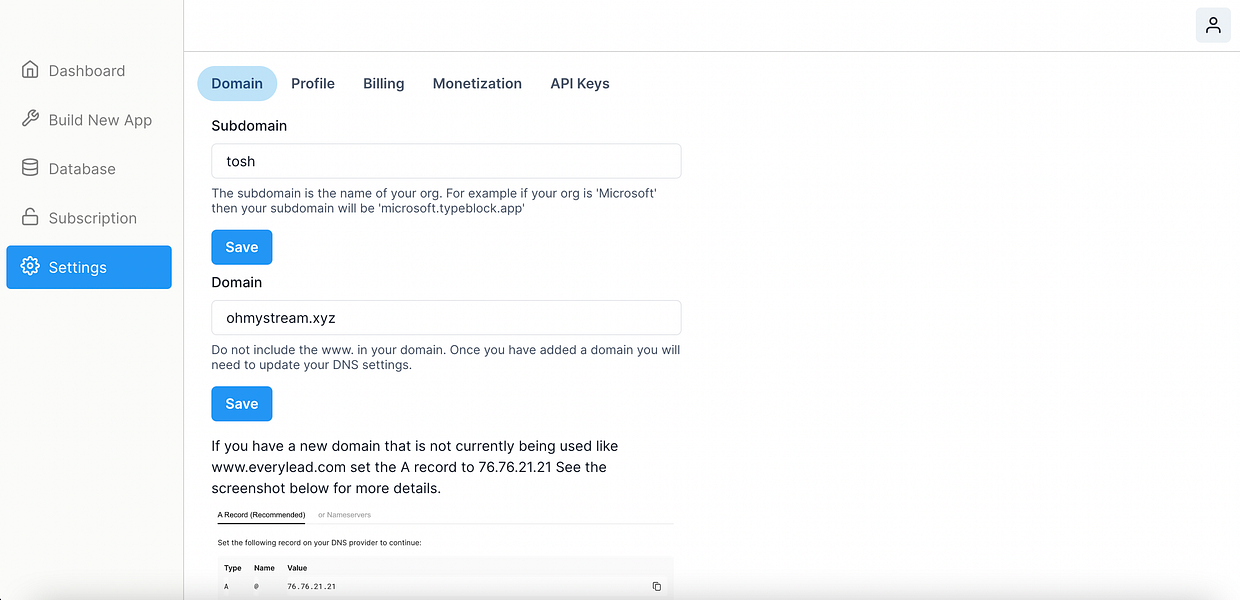Go to the API Keys tab
The image size is (1240, 600).
pyautogui.click(x=580, y=83)
